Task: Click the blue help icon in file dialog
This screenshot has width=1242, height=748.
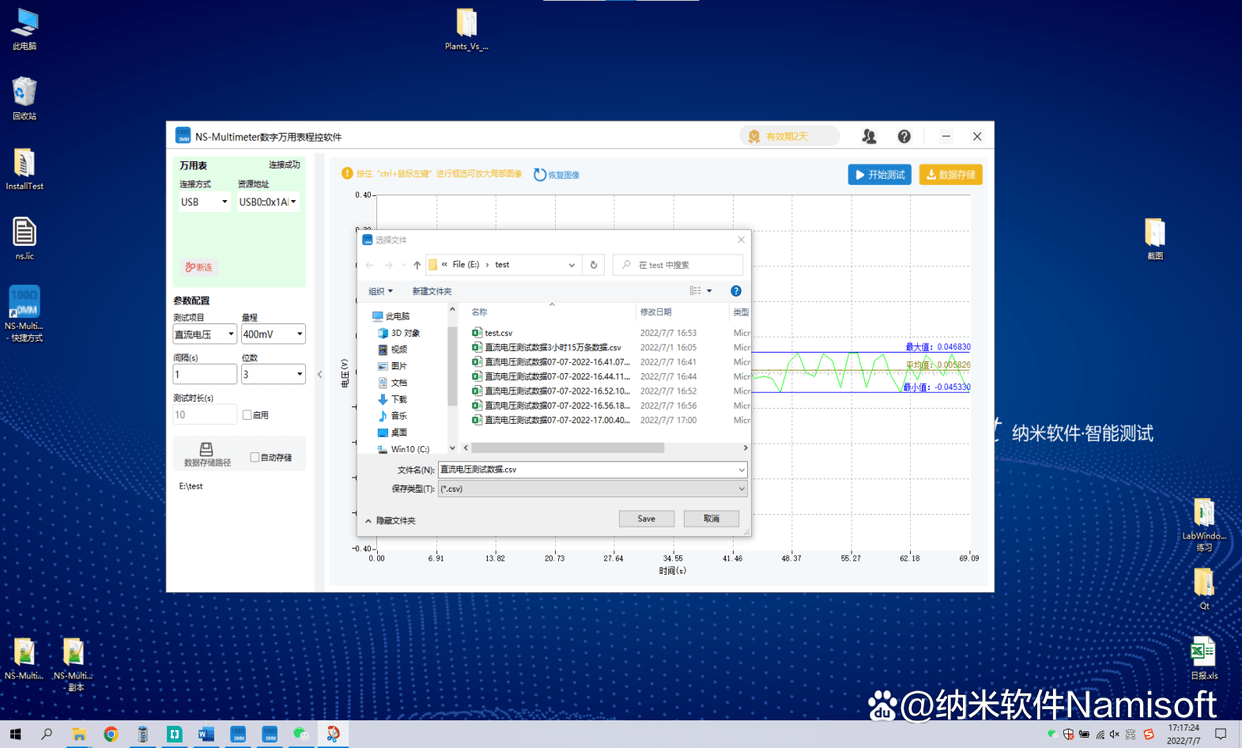Action: (736, 291)
